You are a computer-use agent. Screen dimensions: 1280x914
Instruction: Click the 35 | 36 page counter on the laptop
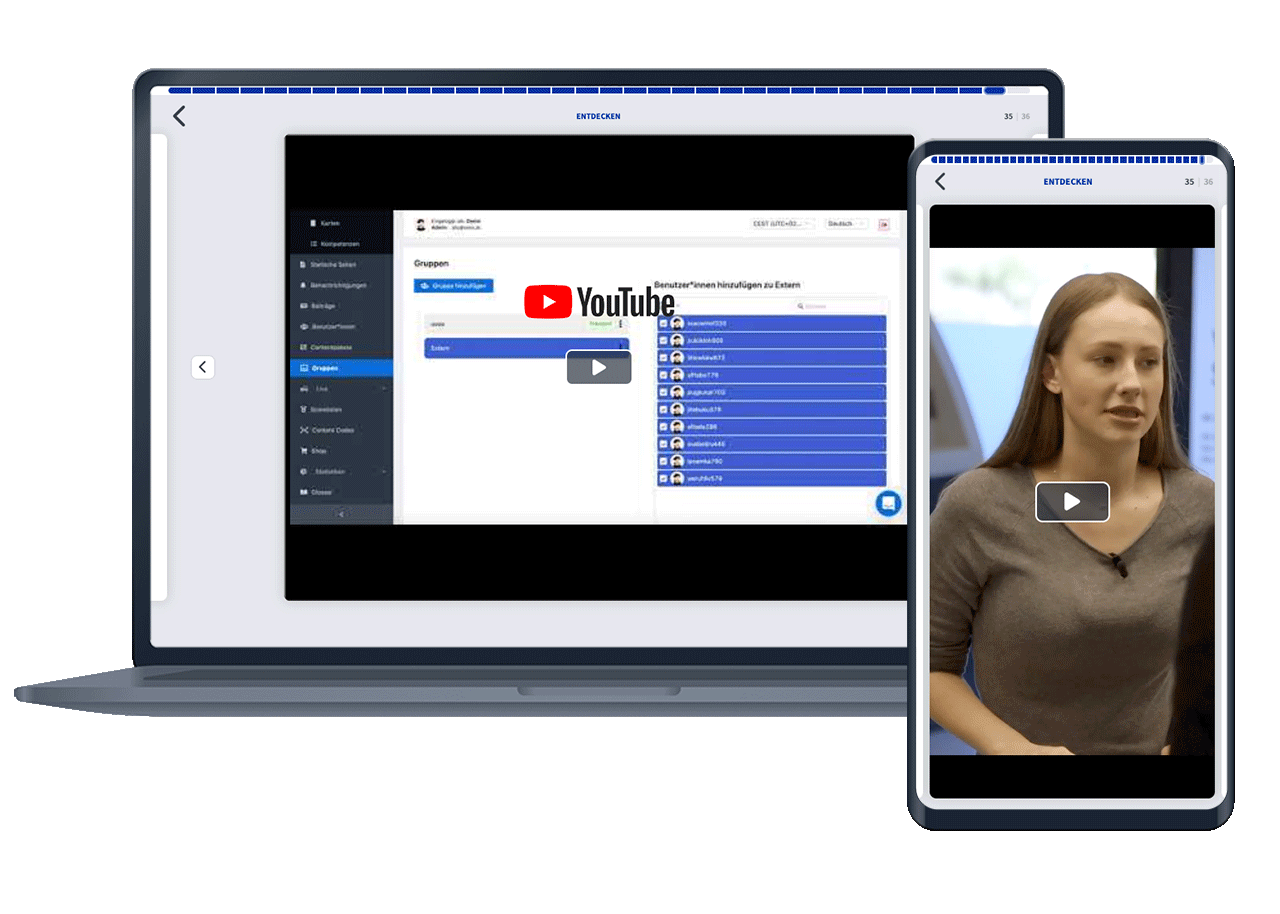[x=1017, y=117]
